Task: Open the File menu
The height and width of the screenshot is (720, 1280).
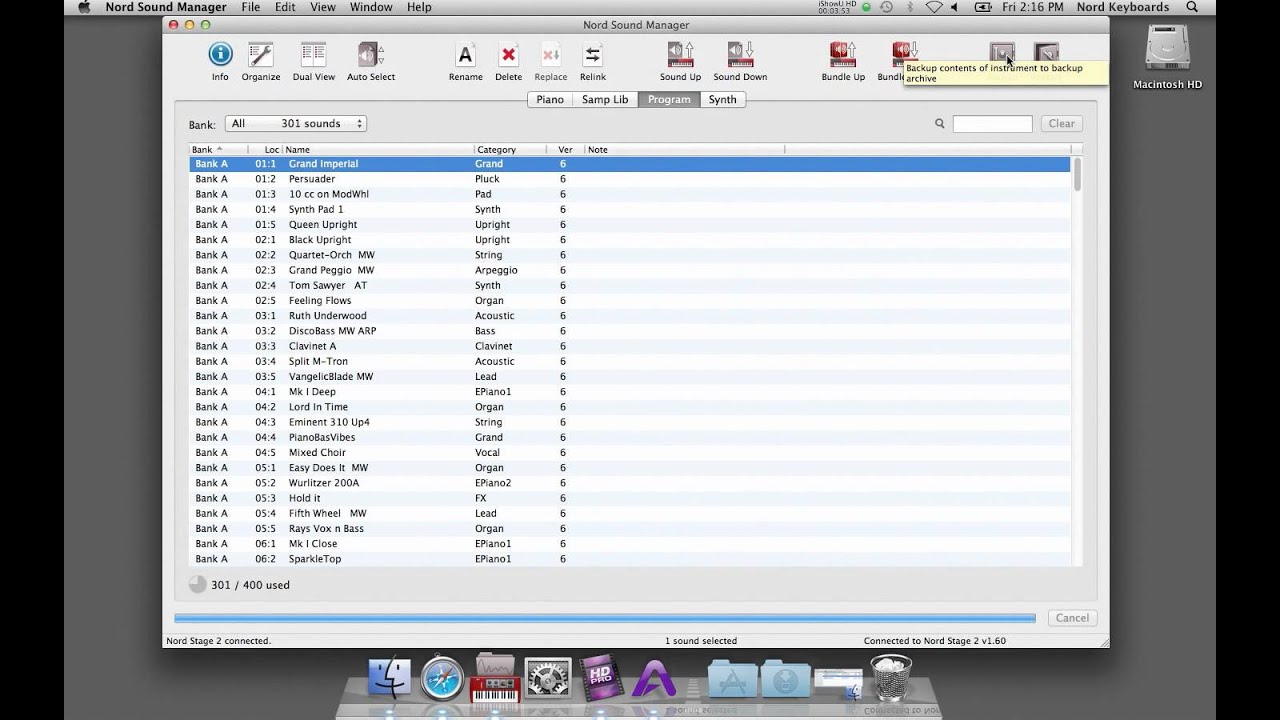Action: pos(251,7)
